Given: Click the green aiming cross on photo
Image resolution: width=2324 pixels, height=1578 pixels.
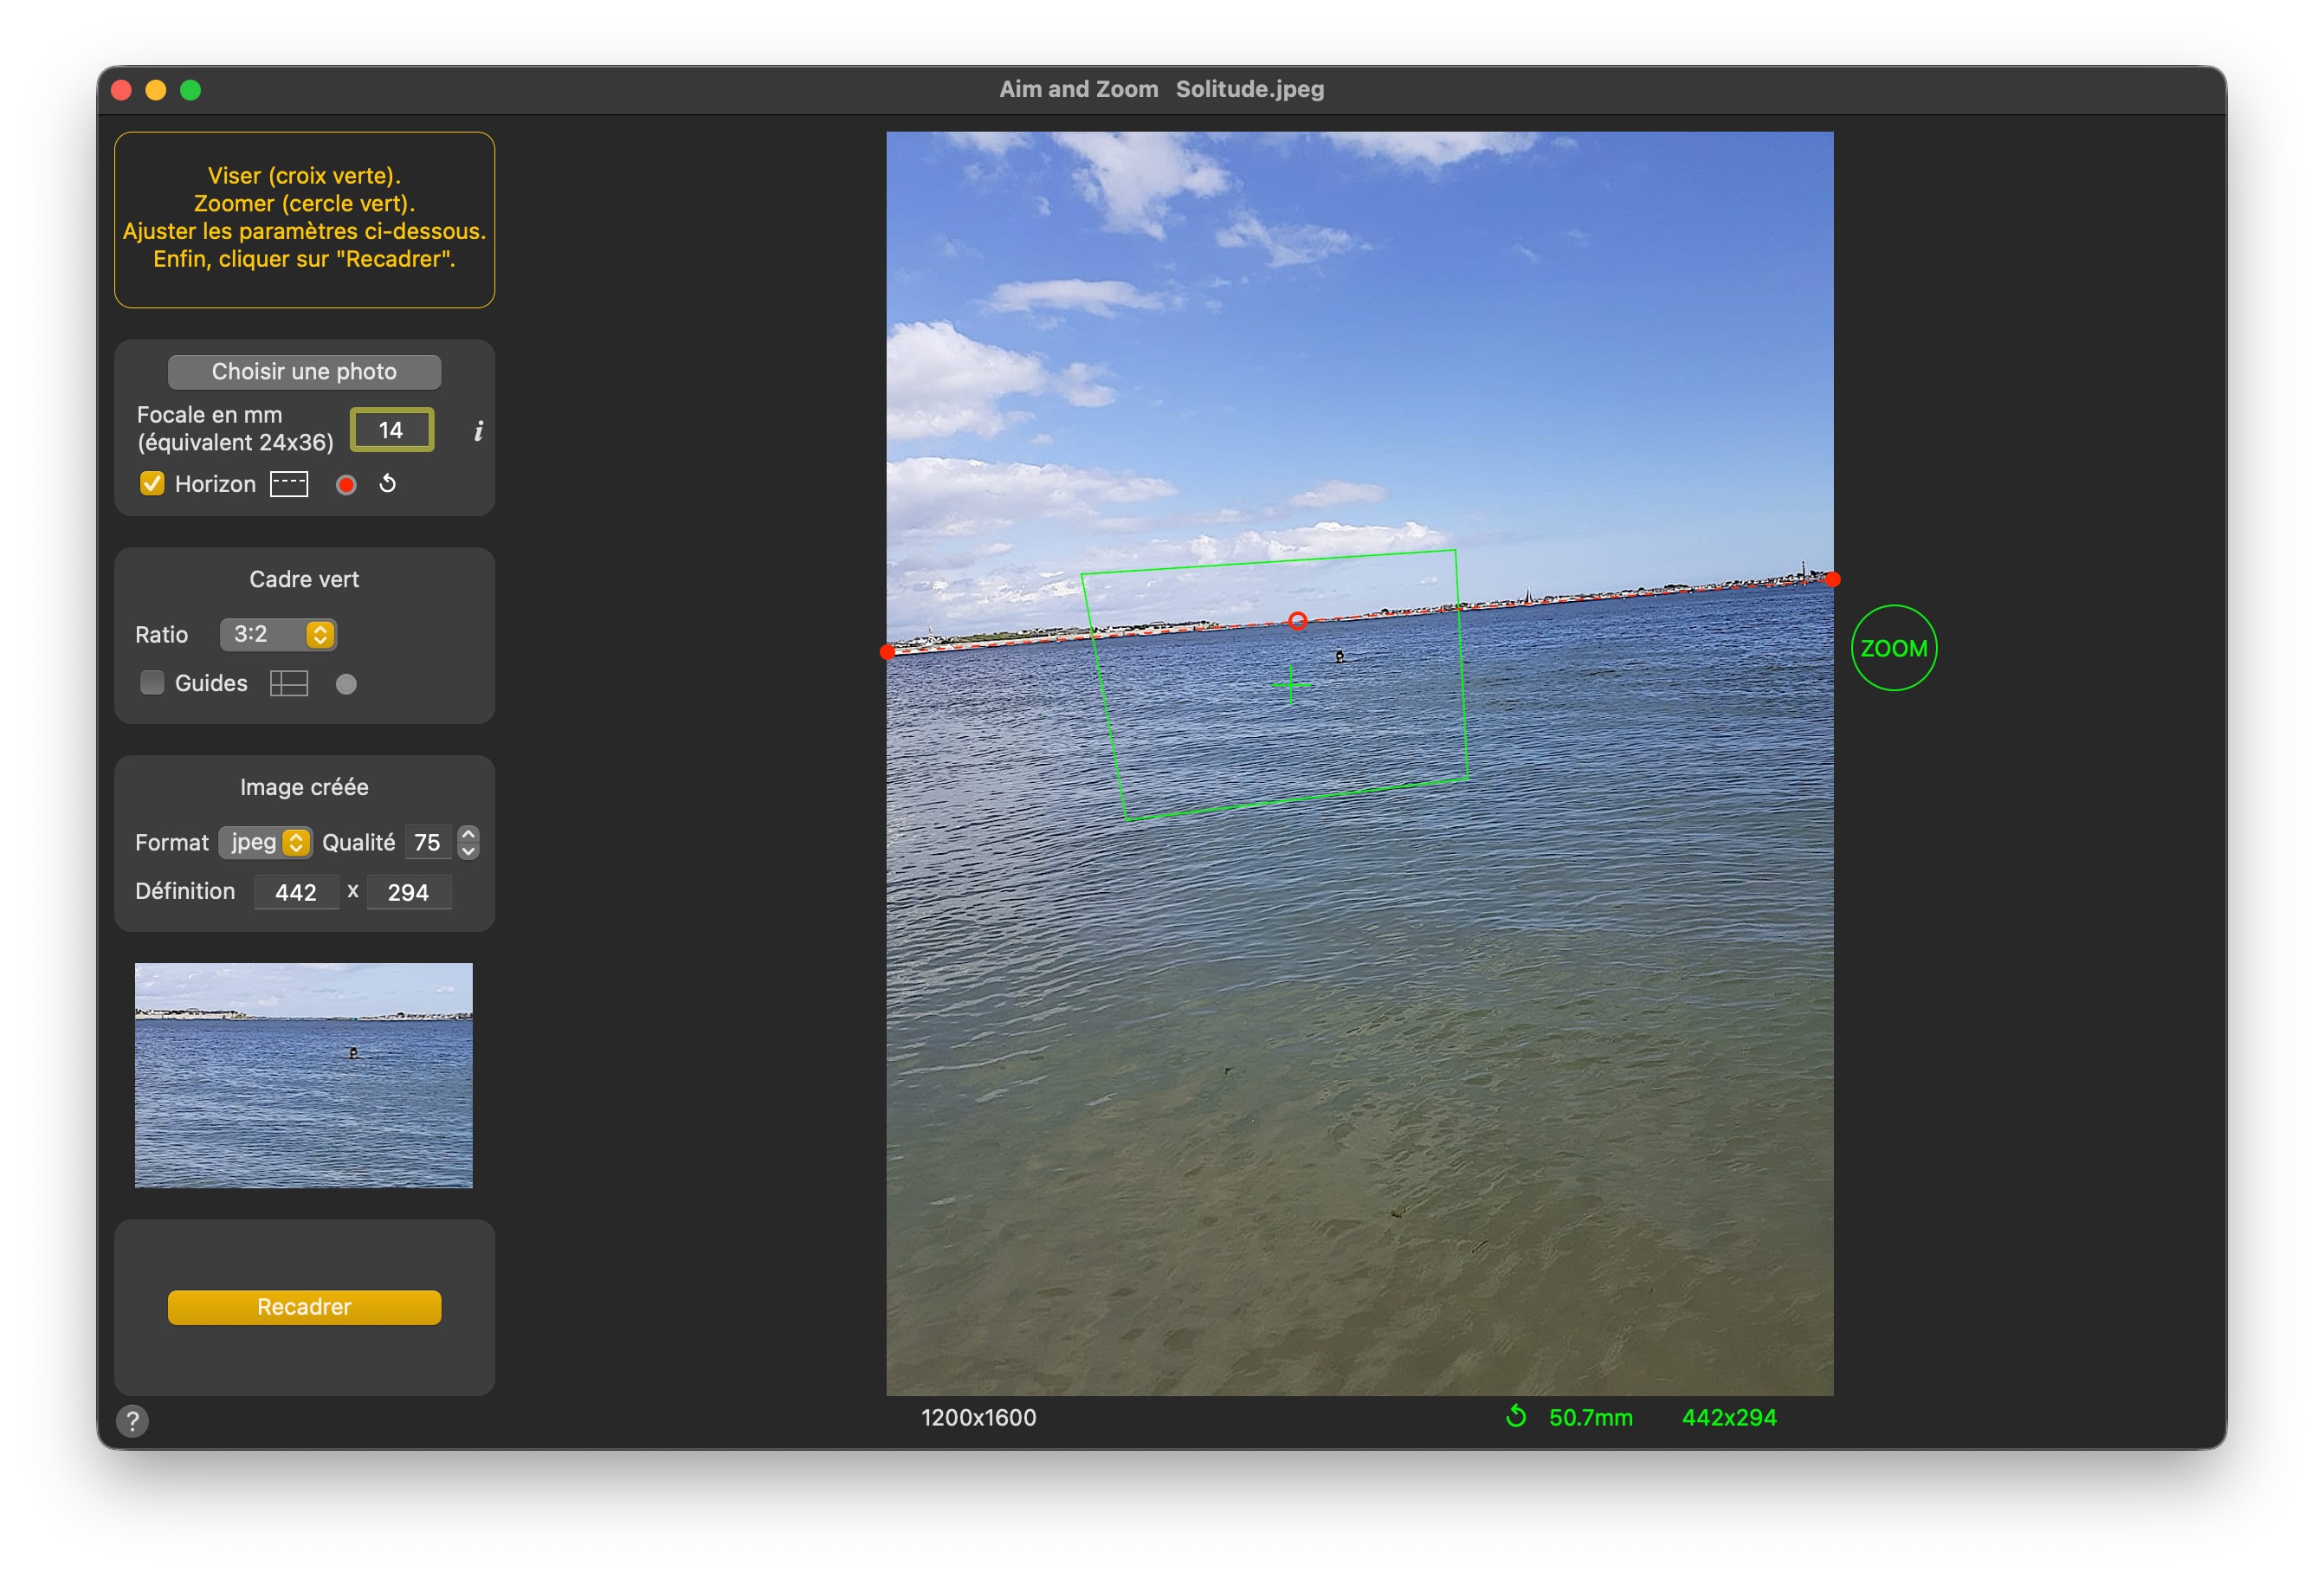Looking at the screenshot, I should point(1290,684).
